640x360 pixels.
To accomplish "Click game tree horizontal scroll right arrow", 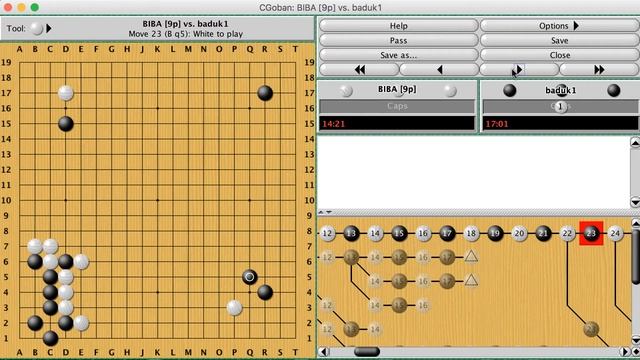I will (x=625, y=351).
